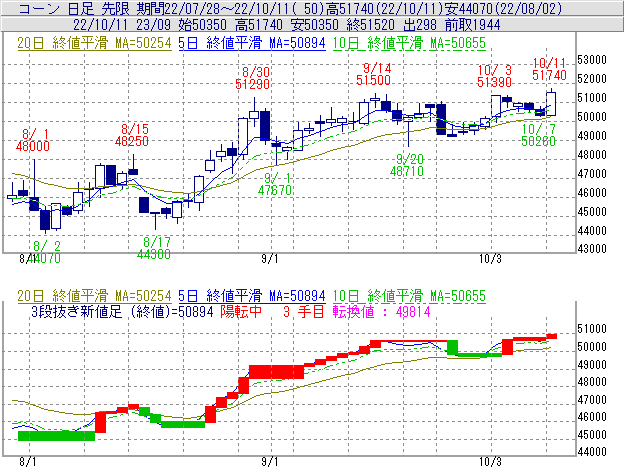Screen dimensions: 624x475
Task: Click the lower chart's 9/1 date axis label
Action: point(270,462)
